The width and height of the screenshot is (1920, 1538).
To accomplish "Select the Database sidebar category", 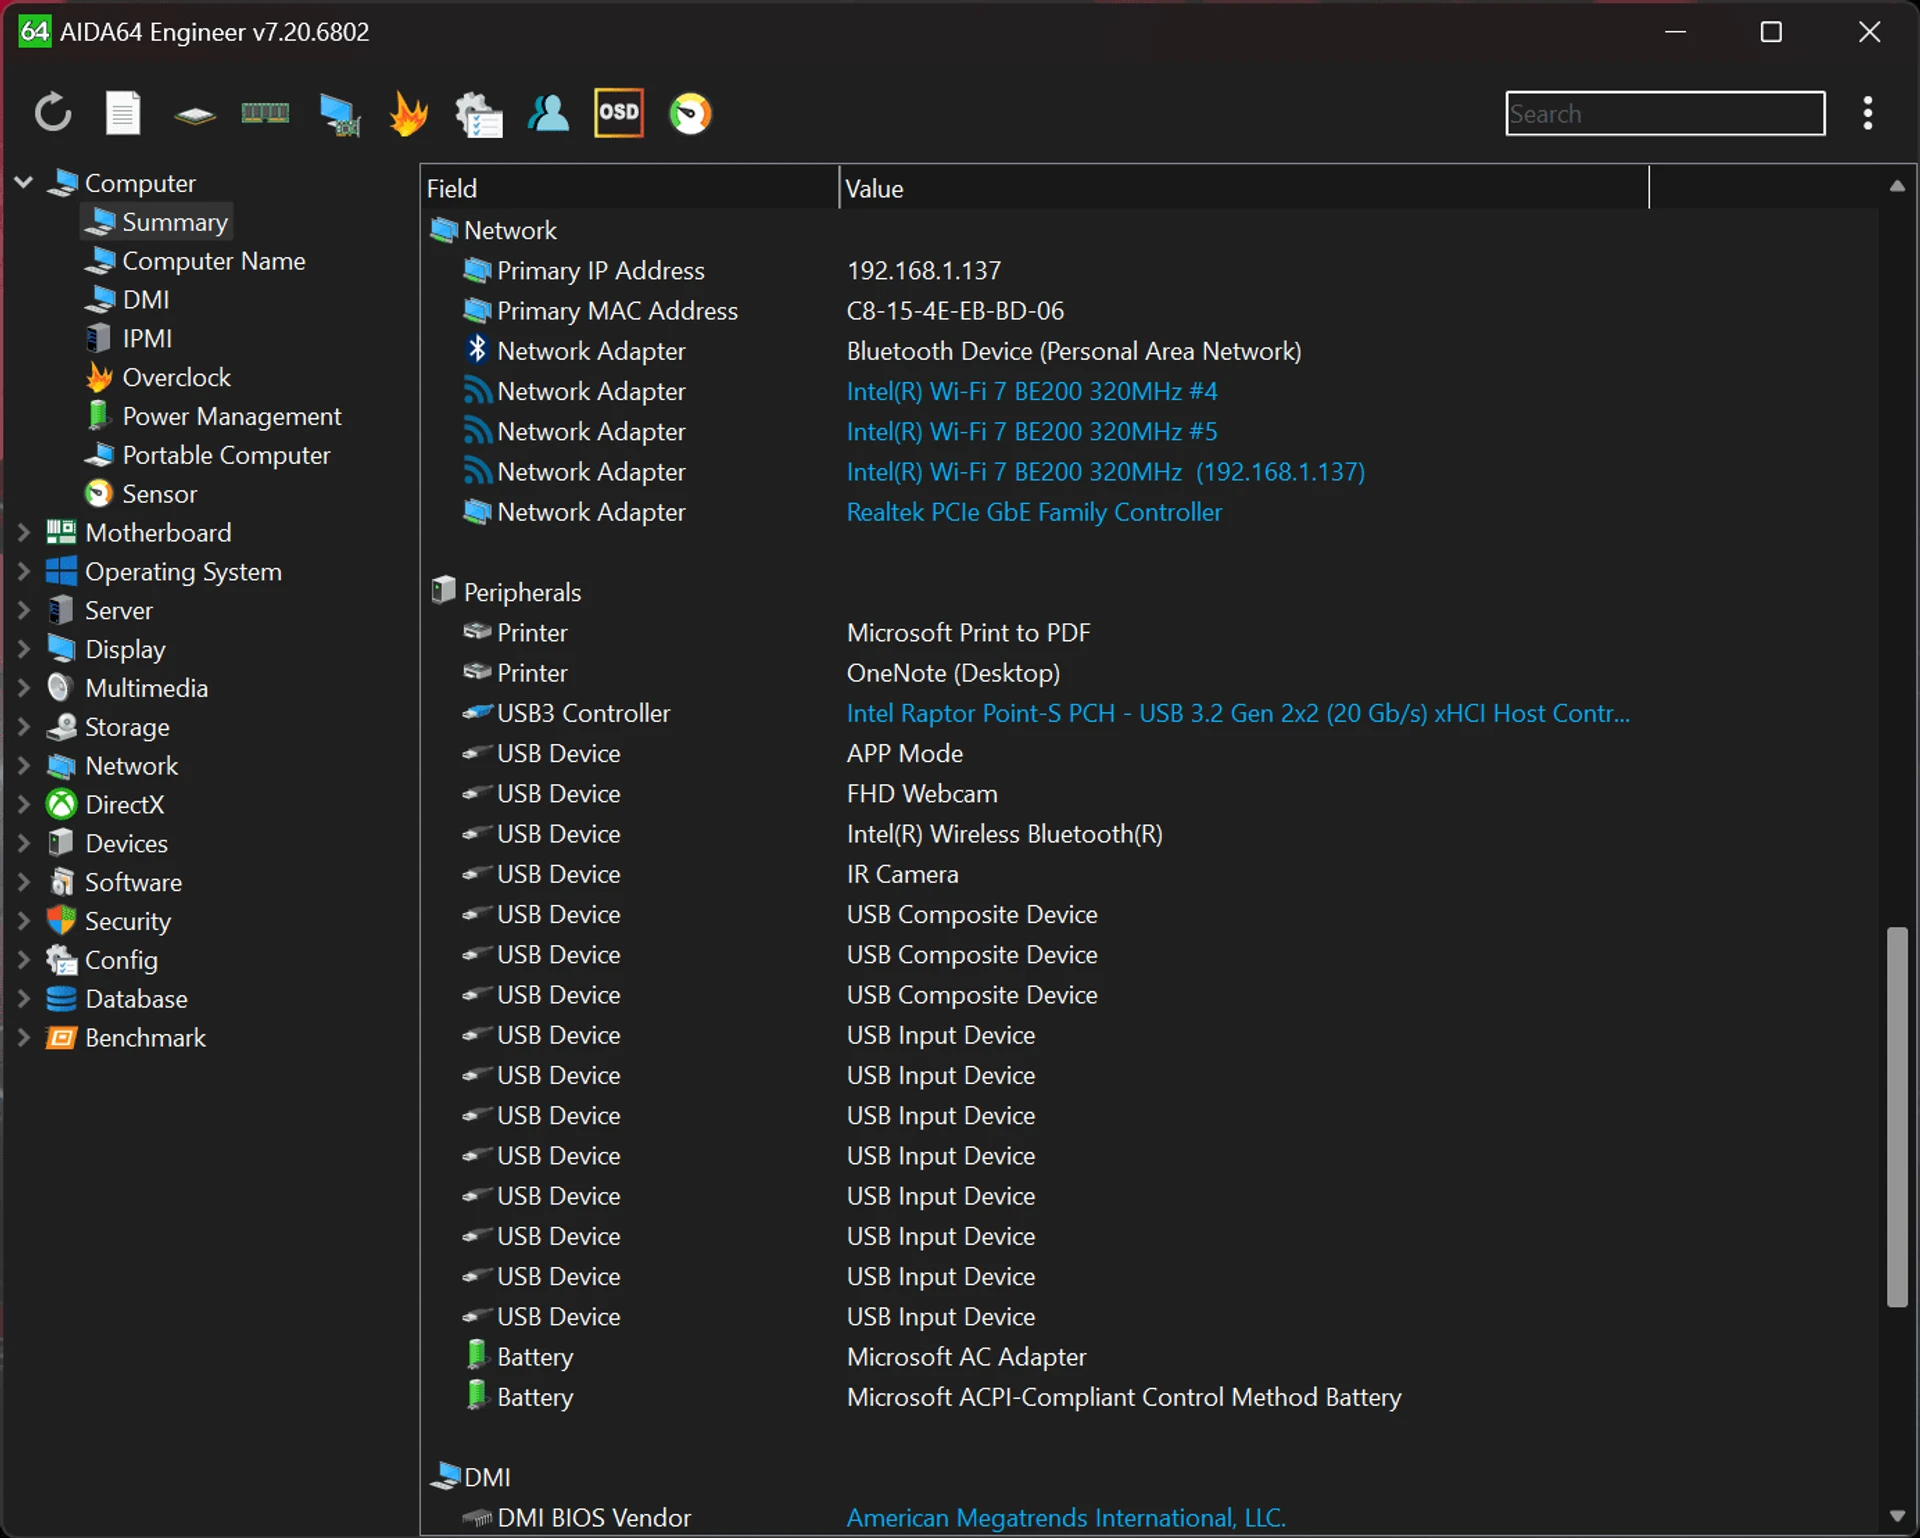I will coord(117,999).
